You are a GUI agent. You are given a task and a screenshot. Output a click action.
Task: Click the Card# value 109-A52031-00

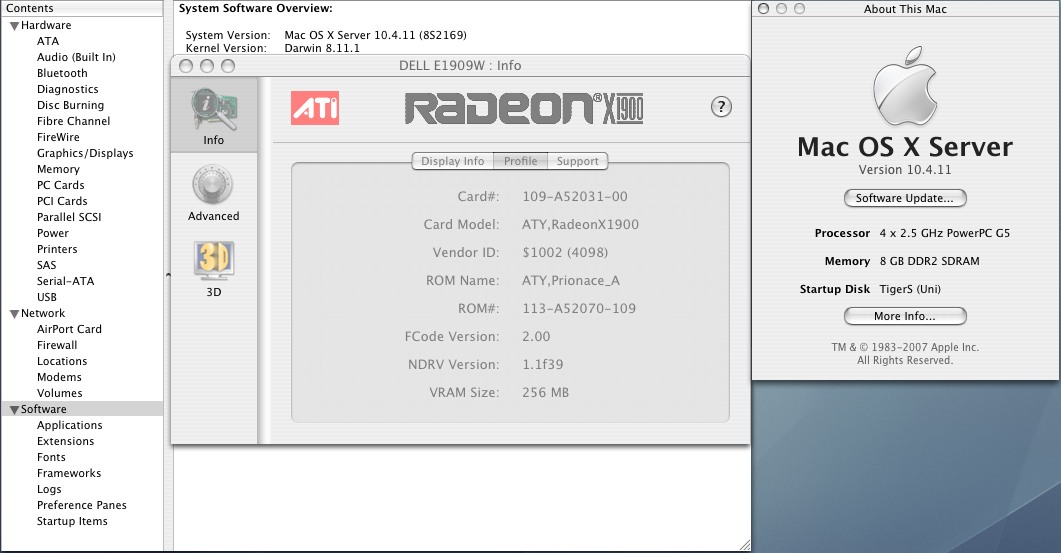[574, 197]
